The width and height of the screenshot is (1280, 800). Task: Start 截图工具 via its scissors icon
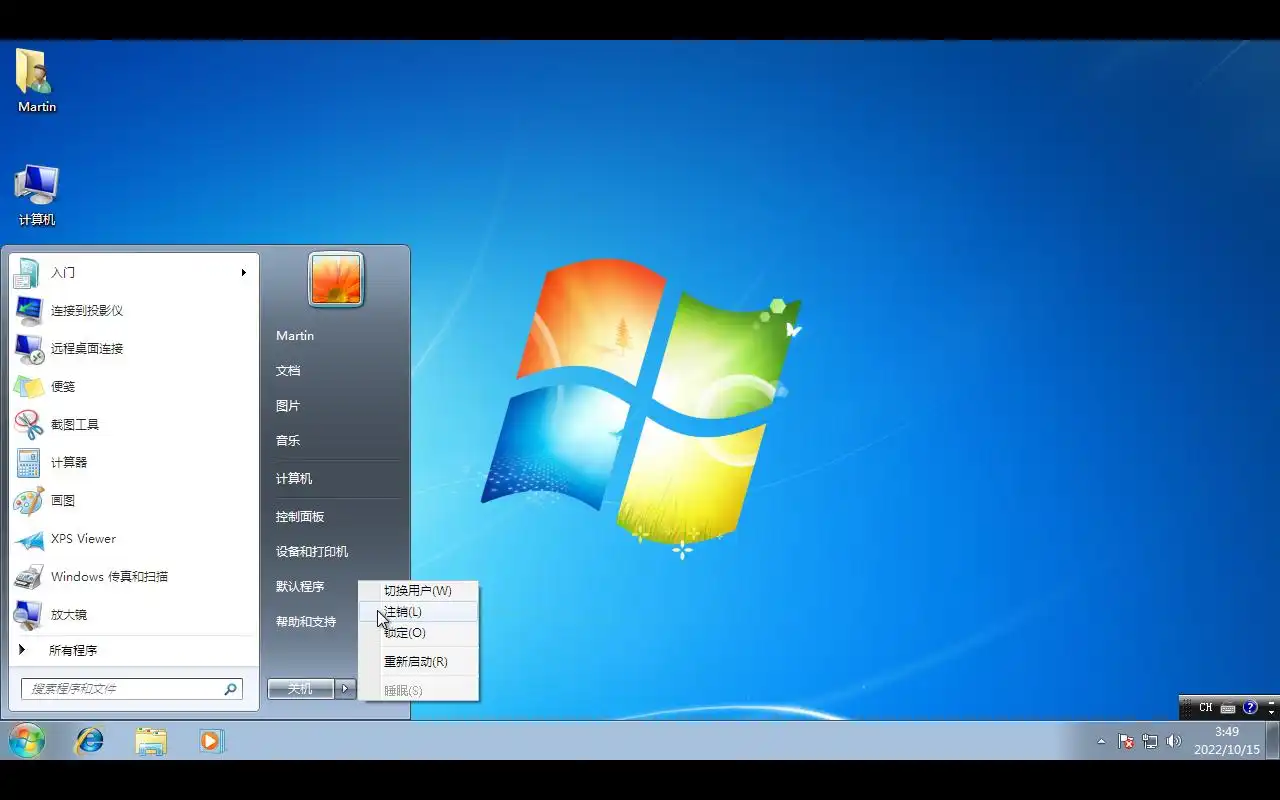[28, 424]
